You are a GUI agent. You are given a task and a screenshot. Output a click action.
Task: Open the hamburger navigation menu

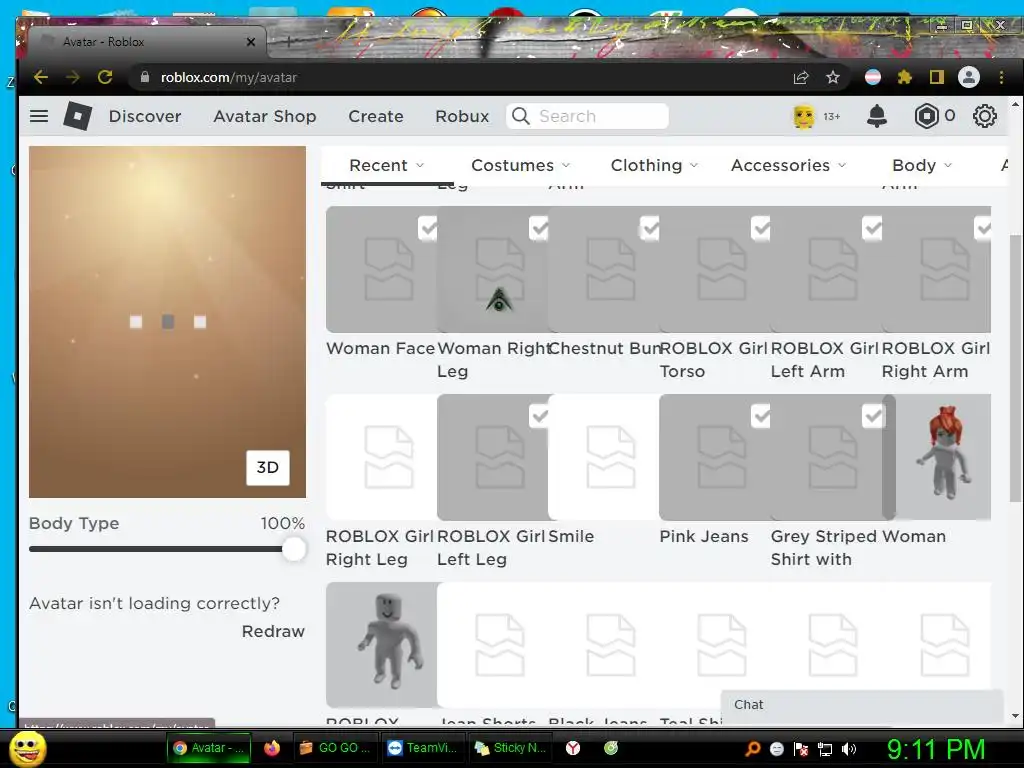[39, 116]
